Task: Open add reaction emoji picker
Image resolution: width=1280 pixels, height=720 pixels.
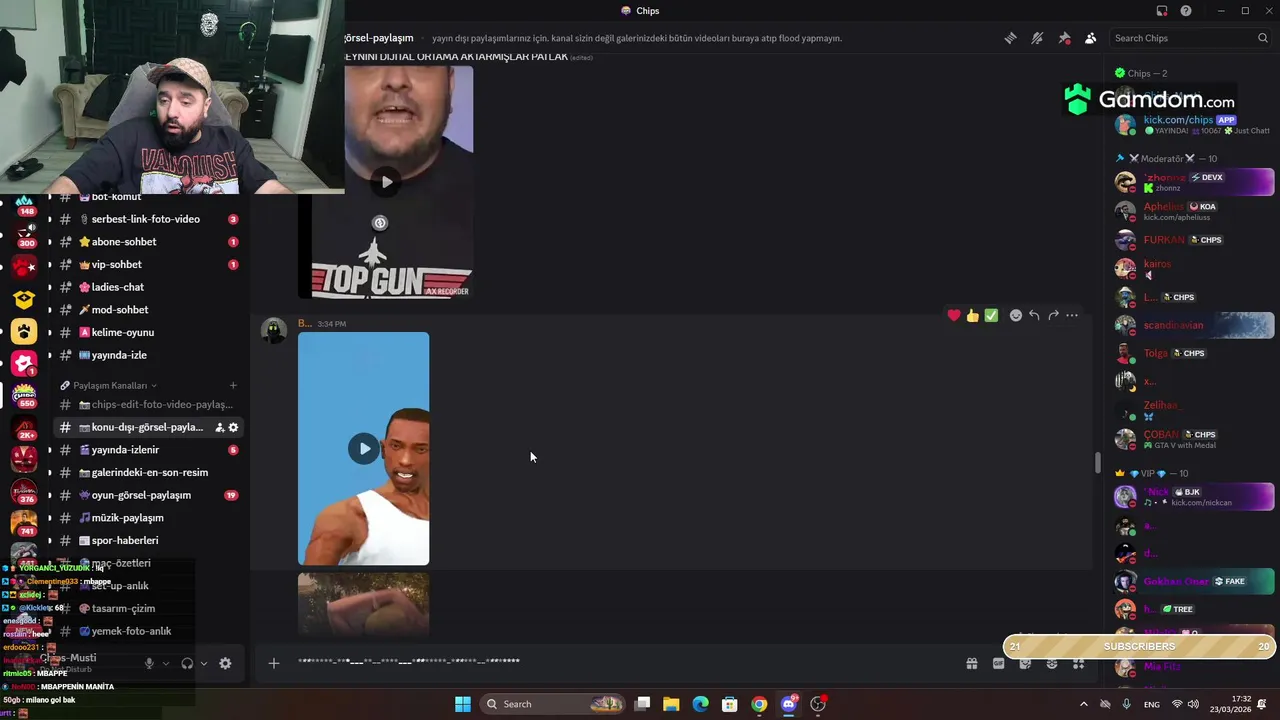Action: click(1016, 315)
